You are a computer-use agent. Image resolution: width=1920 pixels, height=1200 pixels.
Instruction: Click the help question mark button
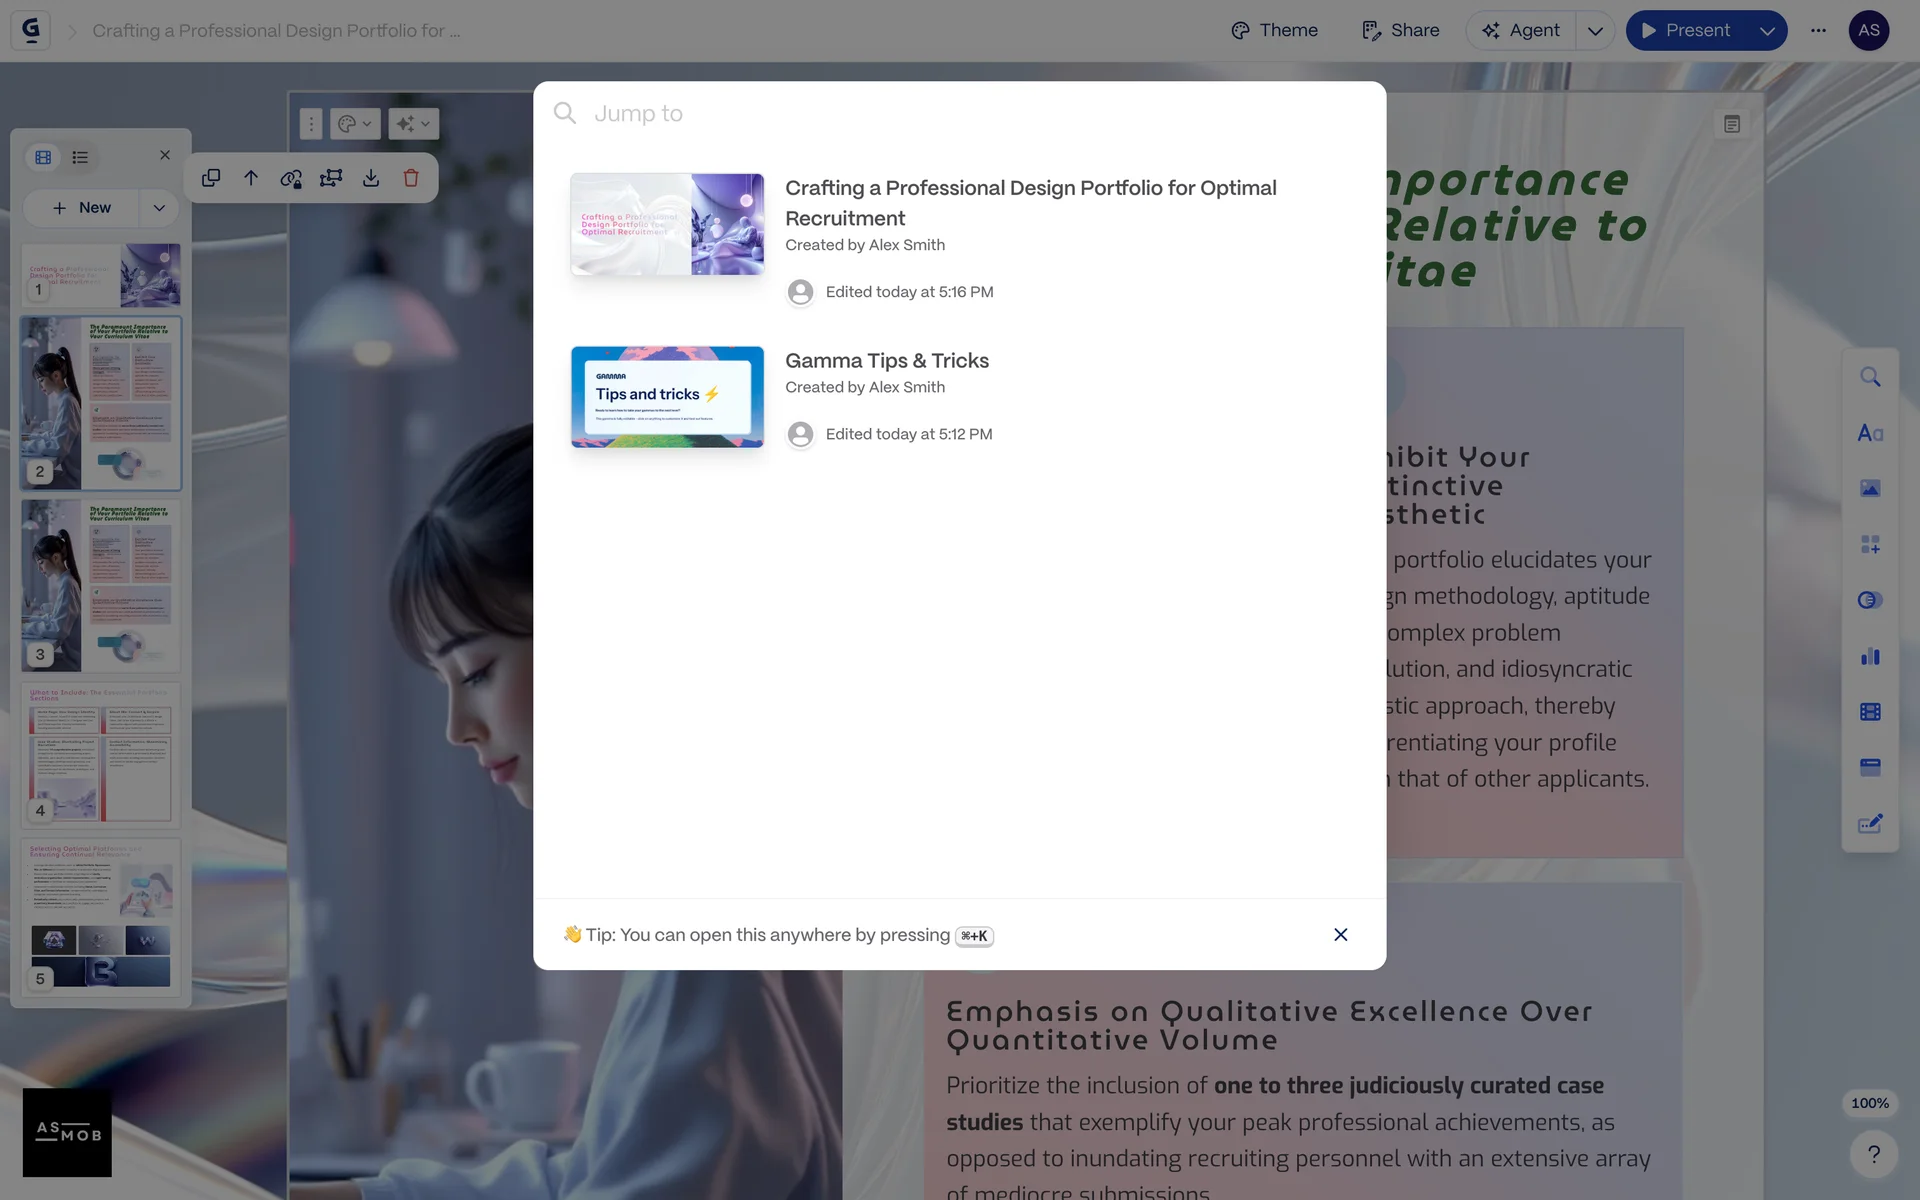(x=1873, y=1154)
